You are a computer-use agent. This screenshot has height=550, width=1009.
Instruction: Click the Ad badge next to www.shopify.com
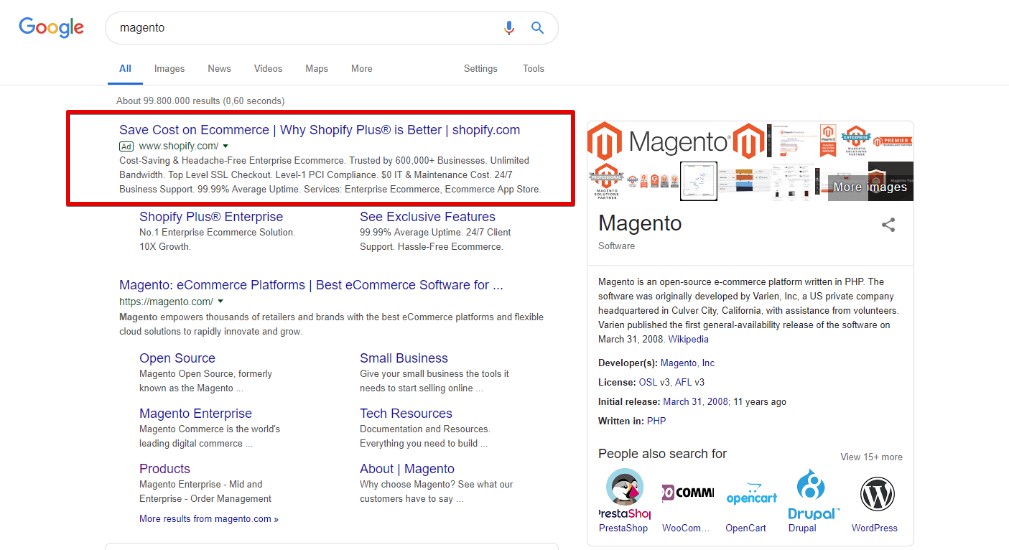click(x=126, y=146)
